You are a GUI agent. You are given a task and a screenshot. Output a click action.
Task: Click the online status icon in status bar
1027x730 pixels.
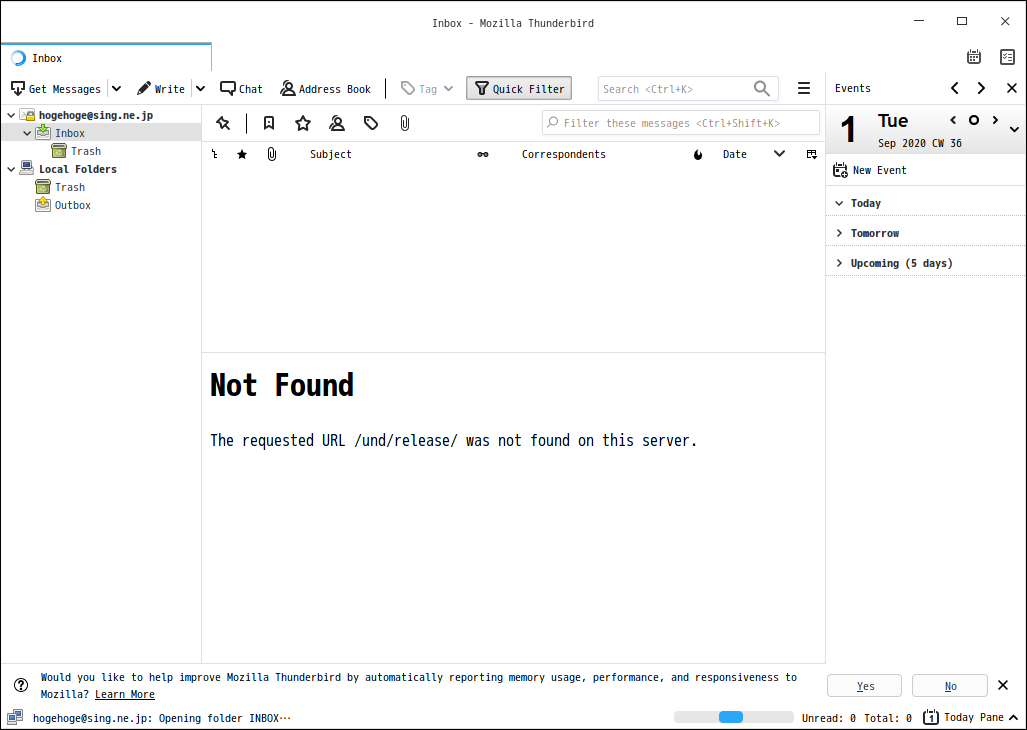coord(15,718)
